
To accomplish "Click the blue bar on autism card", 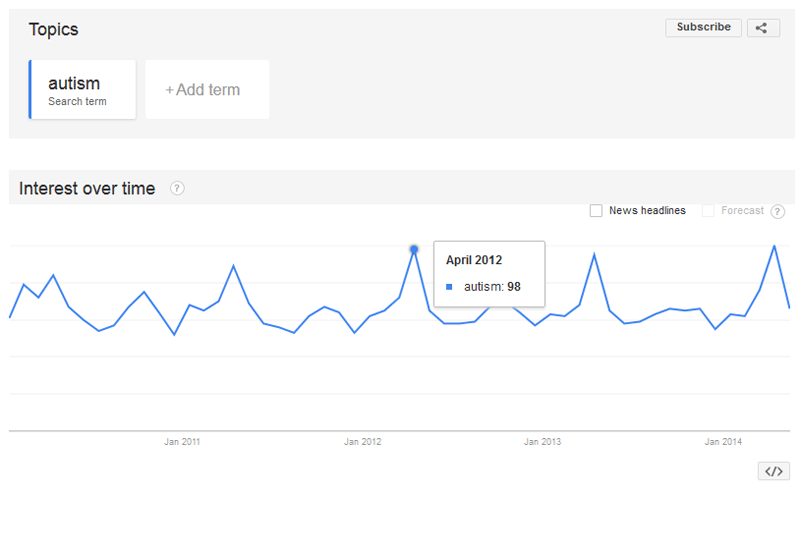I will click(x=31, y=90).
